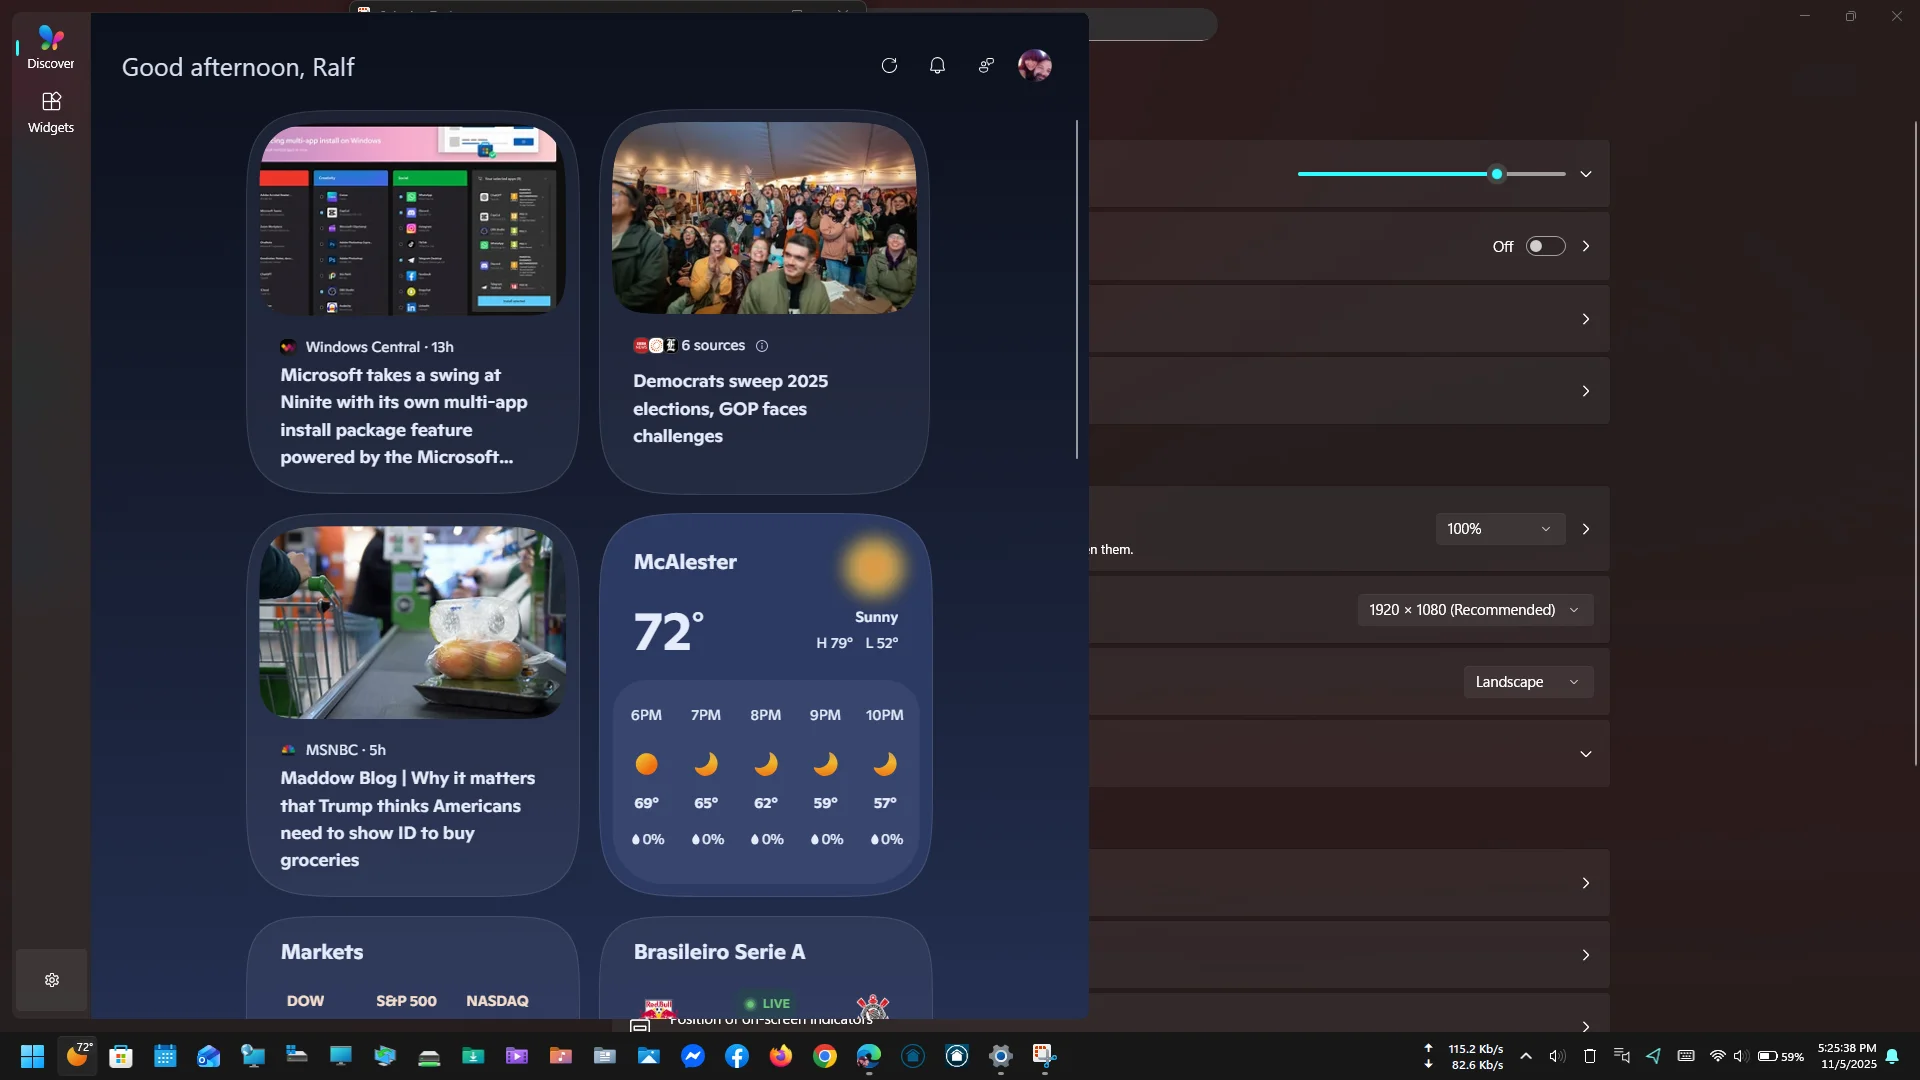Expand the chevron beside the brightness slider
Screen dimensions: 1920x1080
click(x=1586, y=174)
